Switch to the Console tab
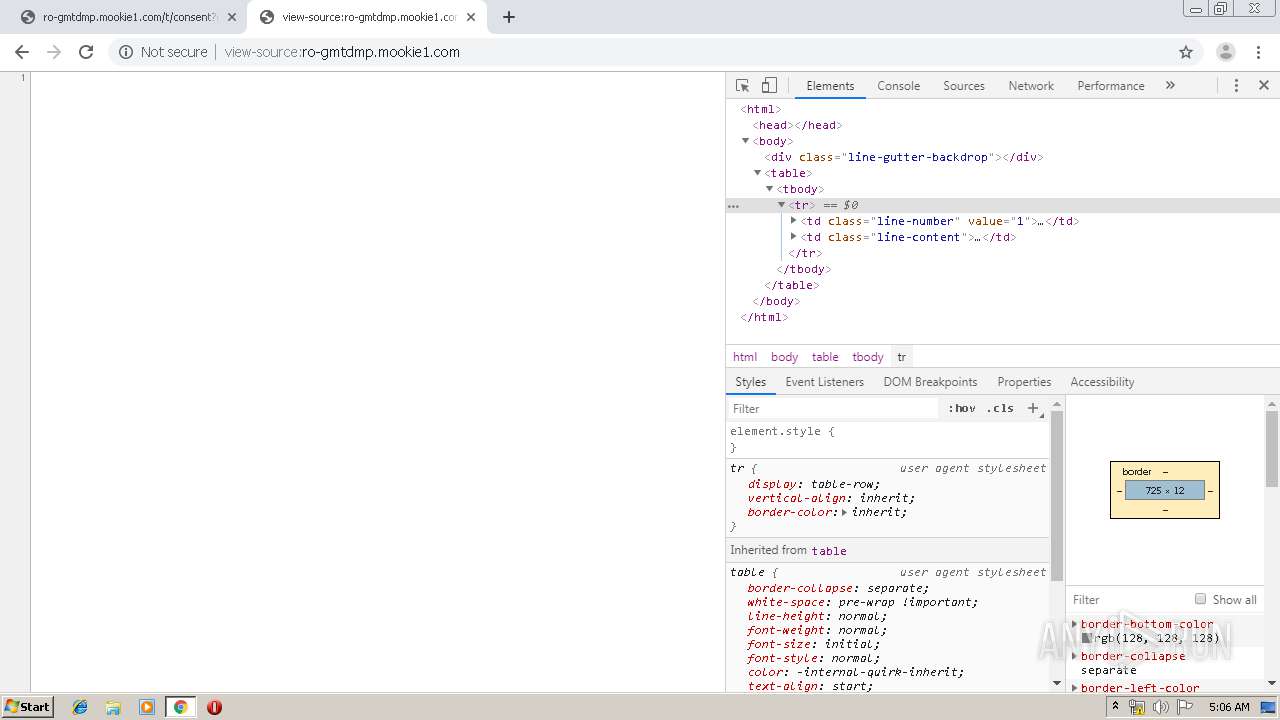1280x720 pixels. pos(898,86)
